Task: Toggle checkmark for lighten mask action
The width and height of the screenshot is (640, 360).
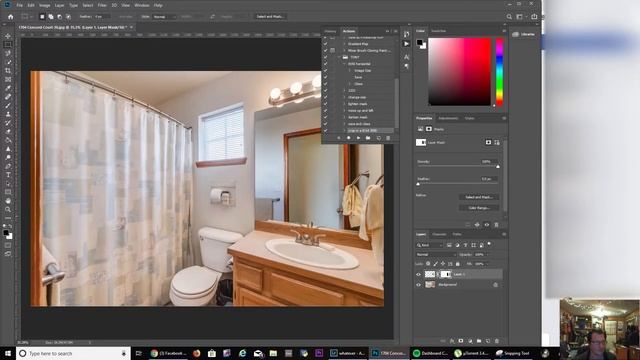Action: (325, 104)
